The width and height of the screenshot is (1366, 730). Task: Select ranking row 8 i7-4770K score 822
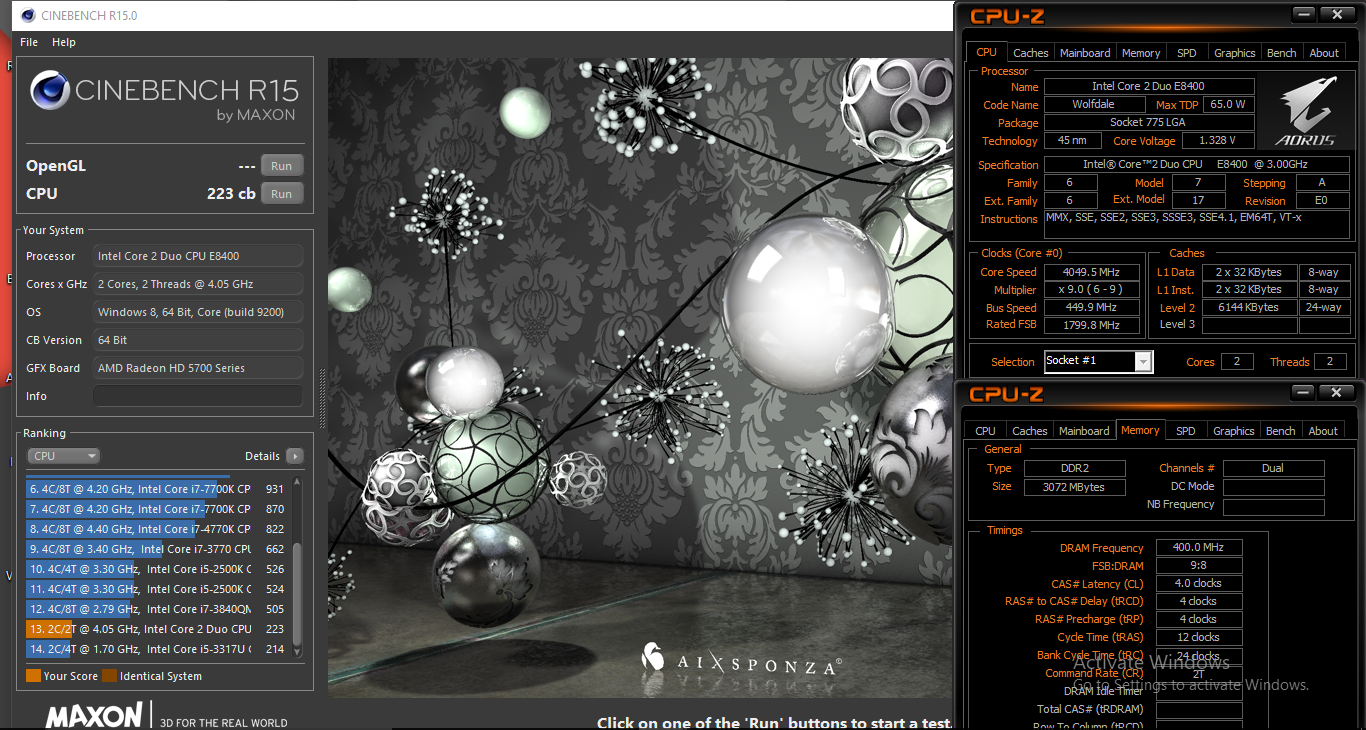point(157,529)
